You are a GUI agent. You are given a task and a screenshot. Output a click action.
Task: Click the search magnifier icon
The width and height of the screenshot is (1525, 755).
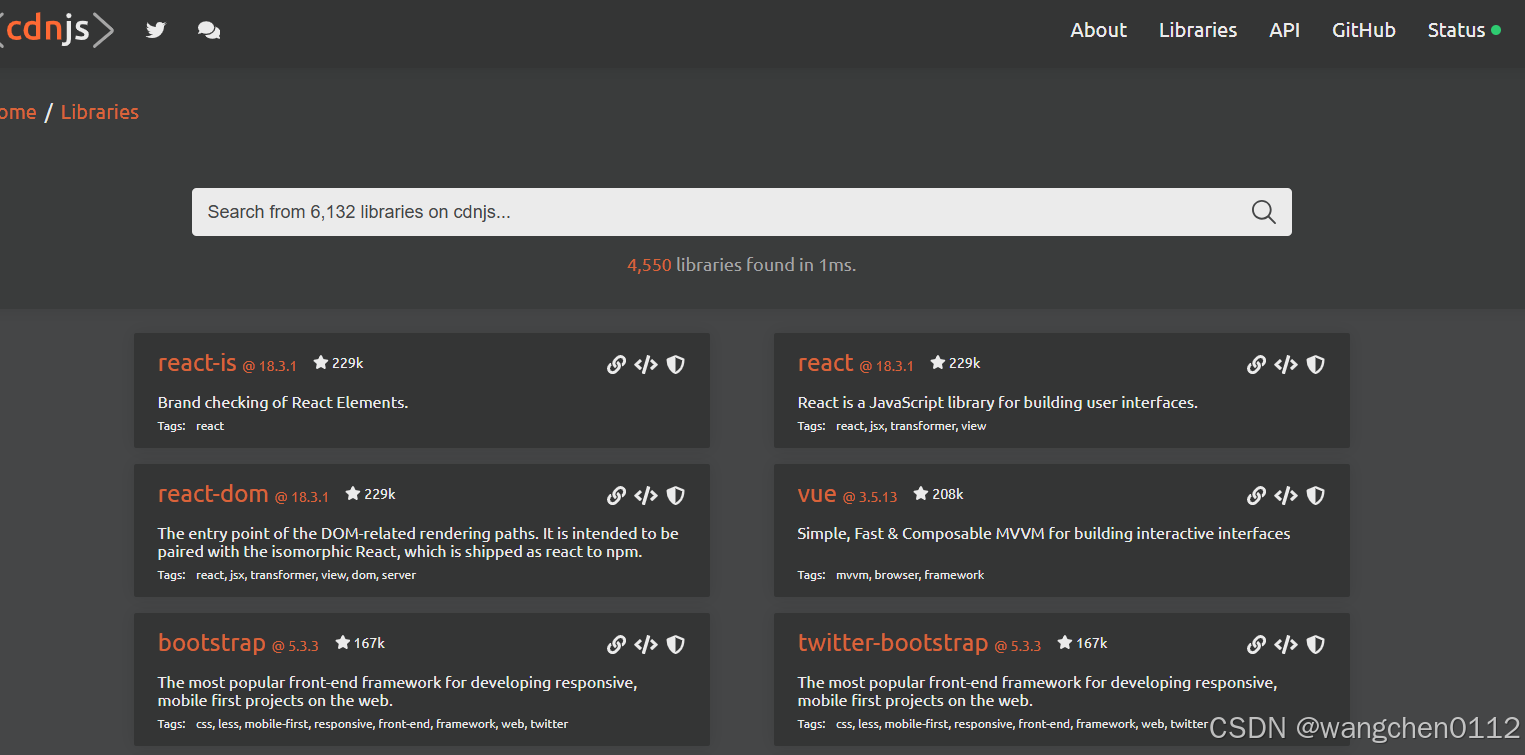pyautogui.click(x=1263, y=212)
